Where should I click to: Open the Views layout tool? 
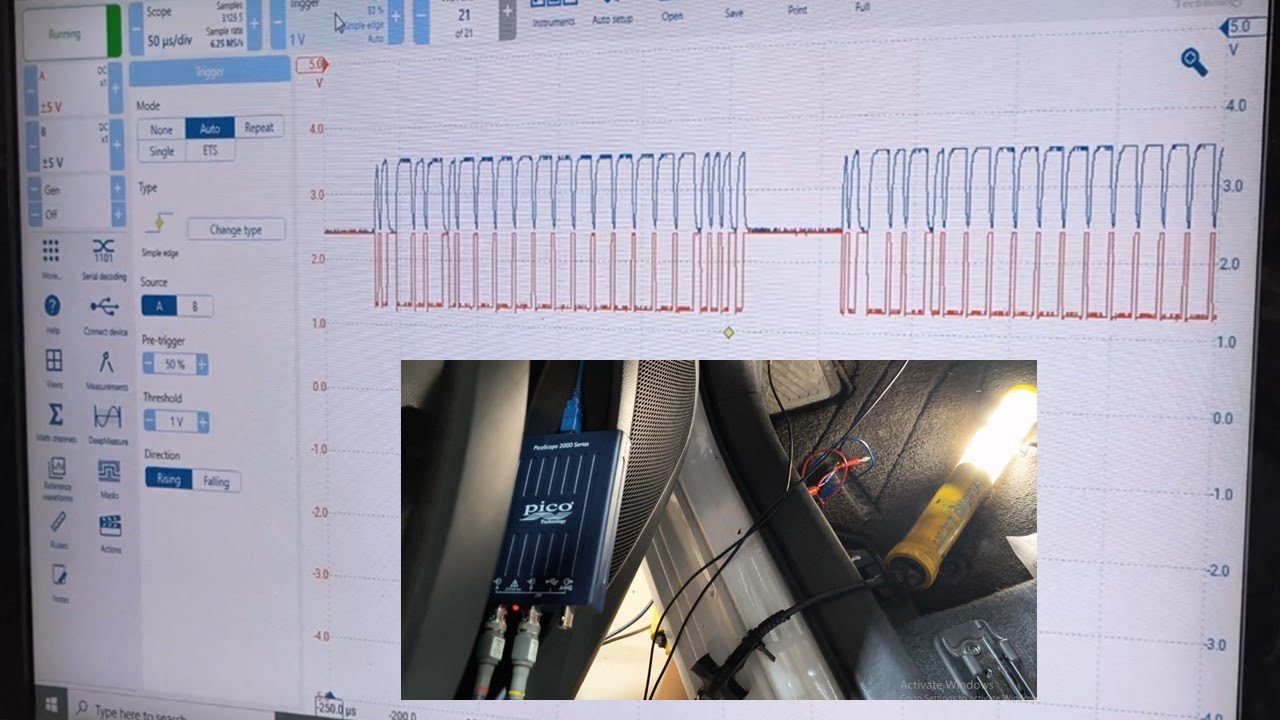54,368
